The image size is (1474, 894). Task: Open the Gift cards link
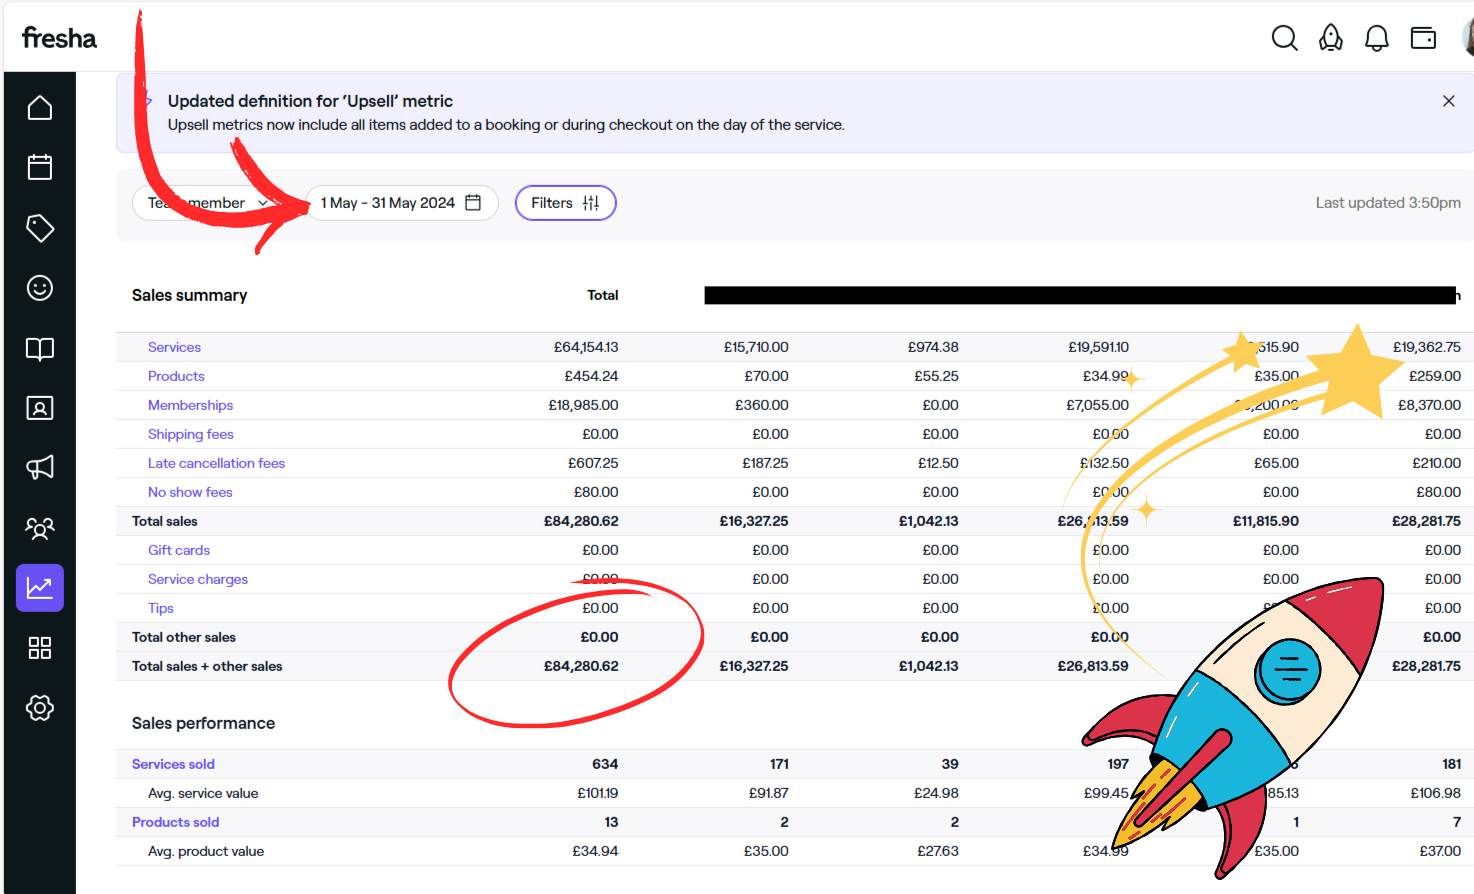(x=179, y=550)
